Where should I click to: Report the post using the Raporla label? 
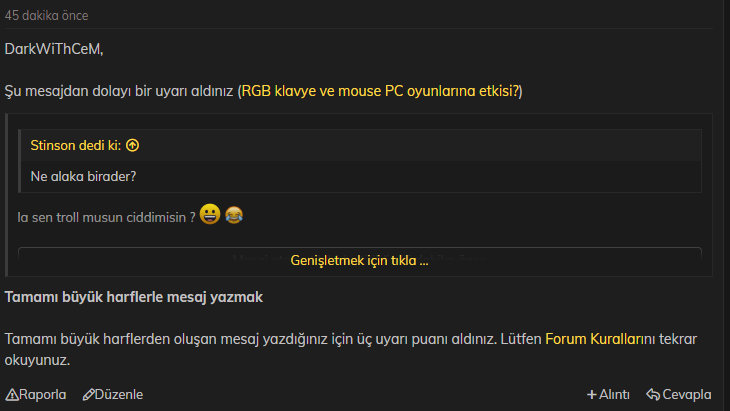[42, 395]
